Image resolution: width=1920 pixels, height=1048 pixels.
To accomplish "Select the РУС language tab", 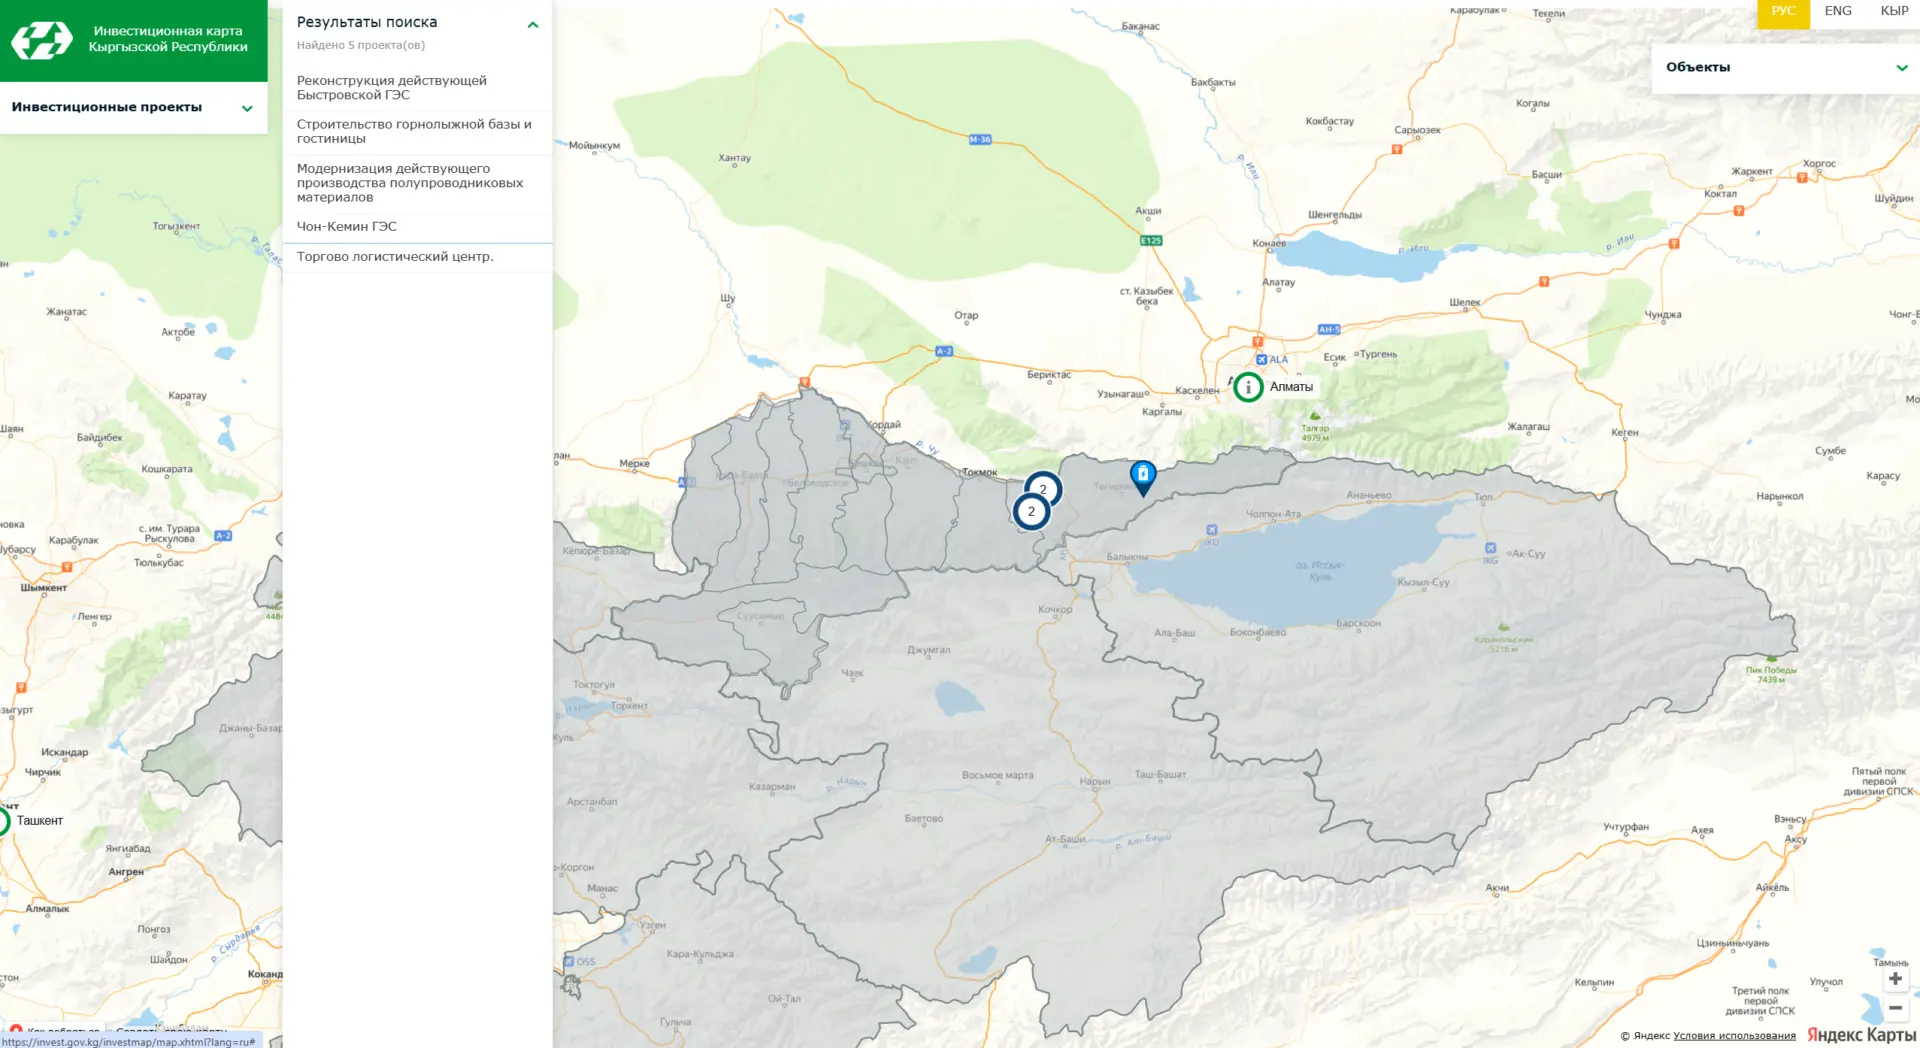I will pyautogui.click(x=1783, y=11).
